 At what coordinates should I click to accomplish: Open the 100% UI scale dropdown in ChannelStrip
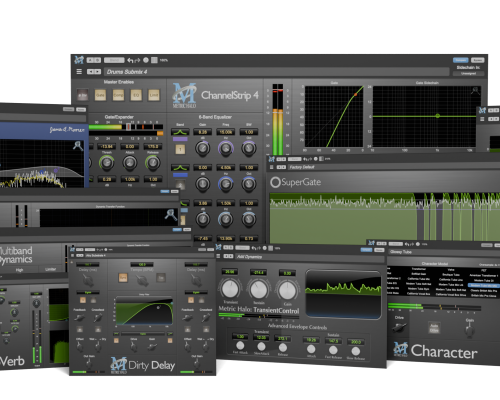pos(164,60)
